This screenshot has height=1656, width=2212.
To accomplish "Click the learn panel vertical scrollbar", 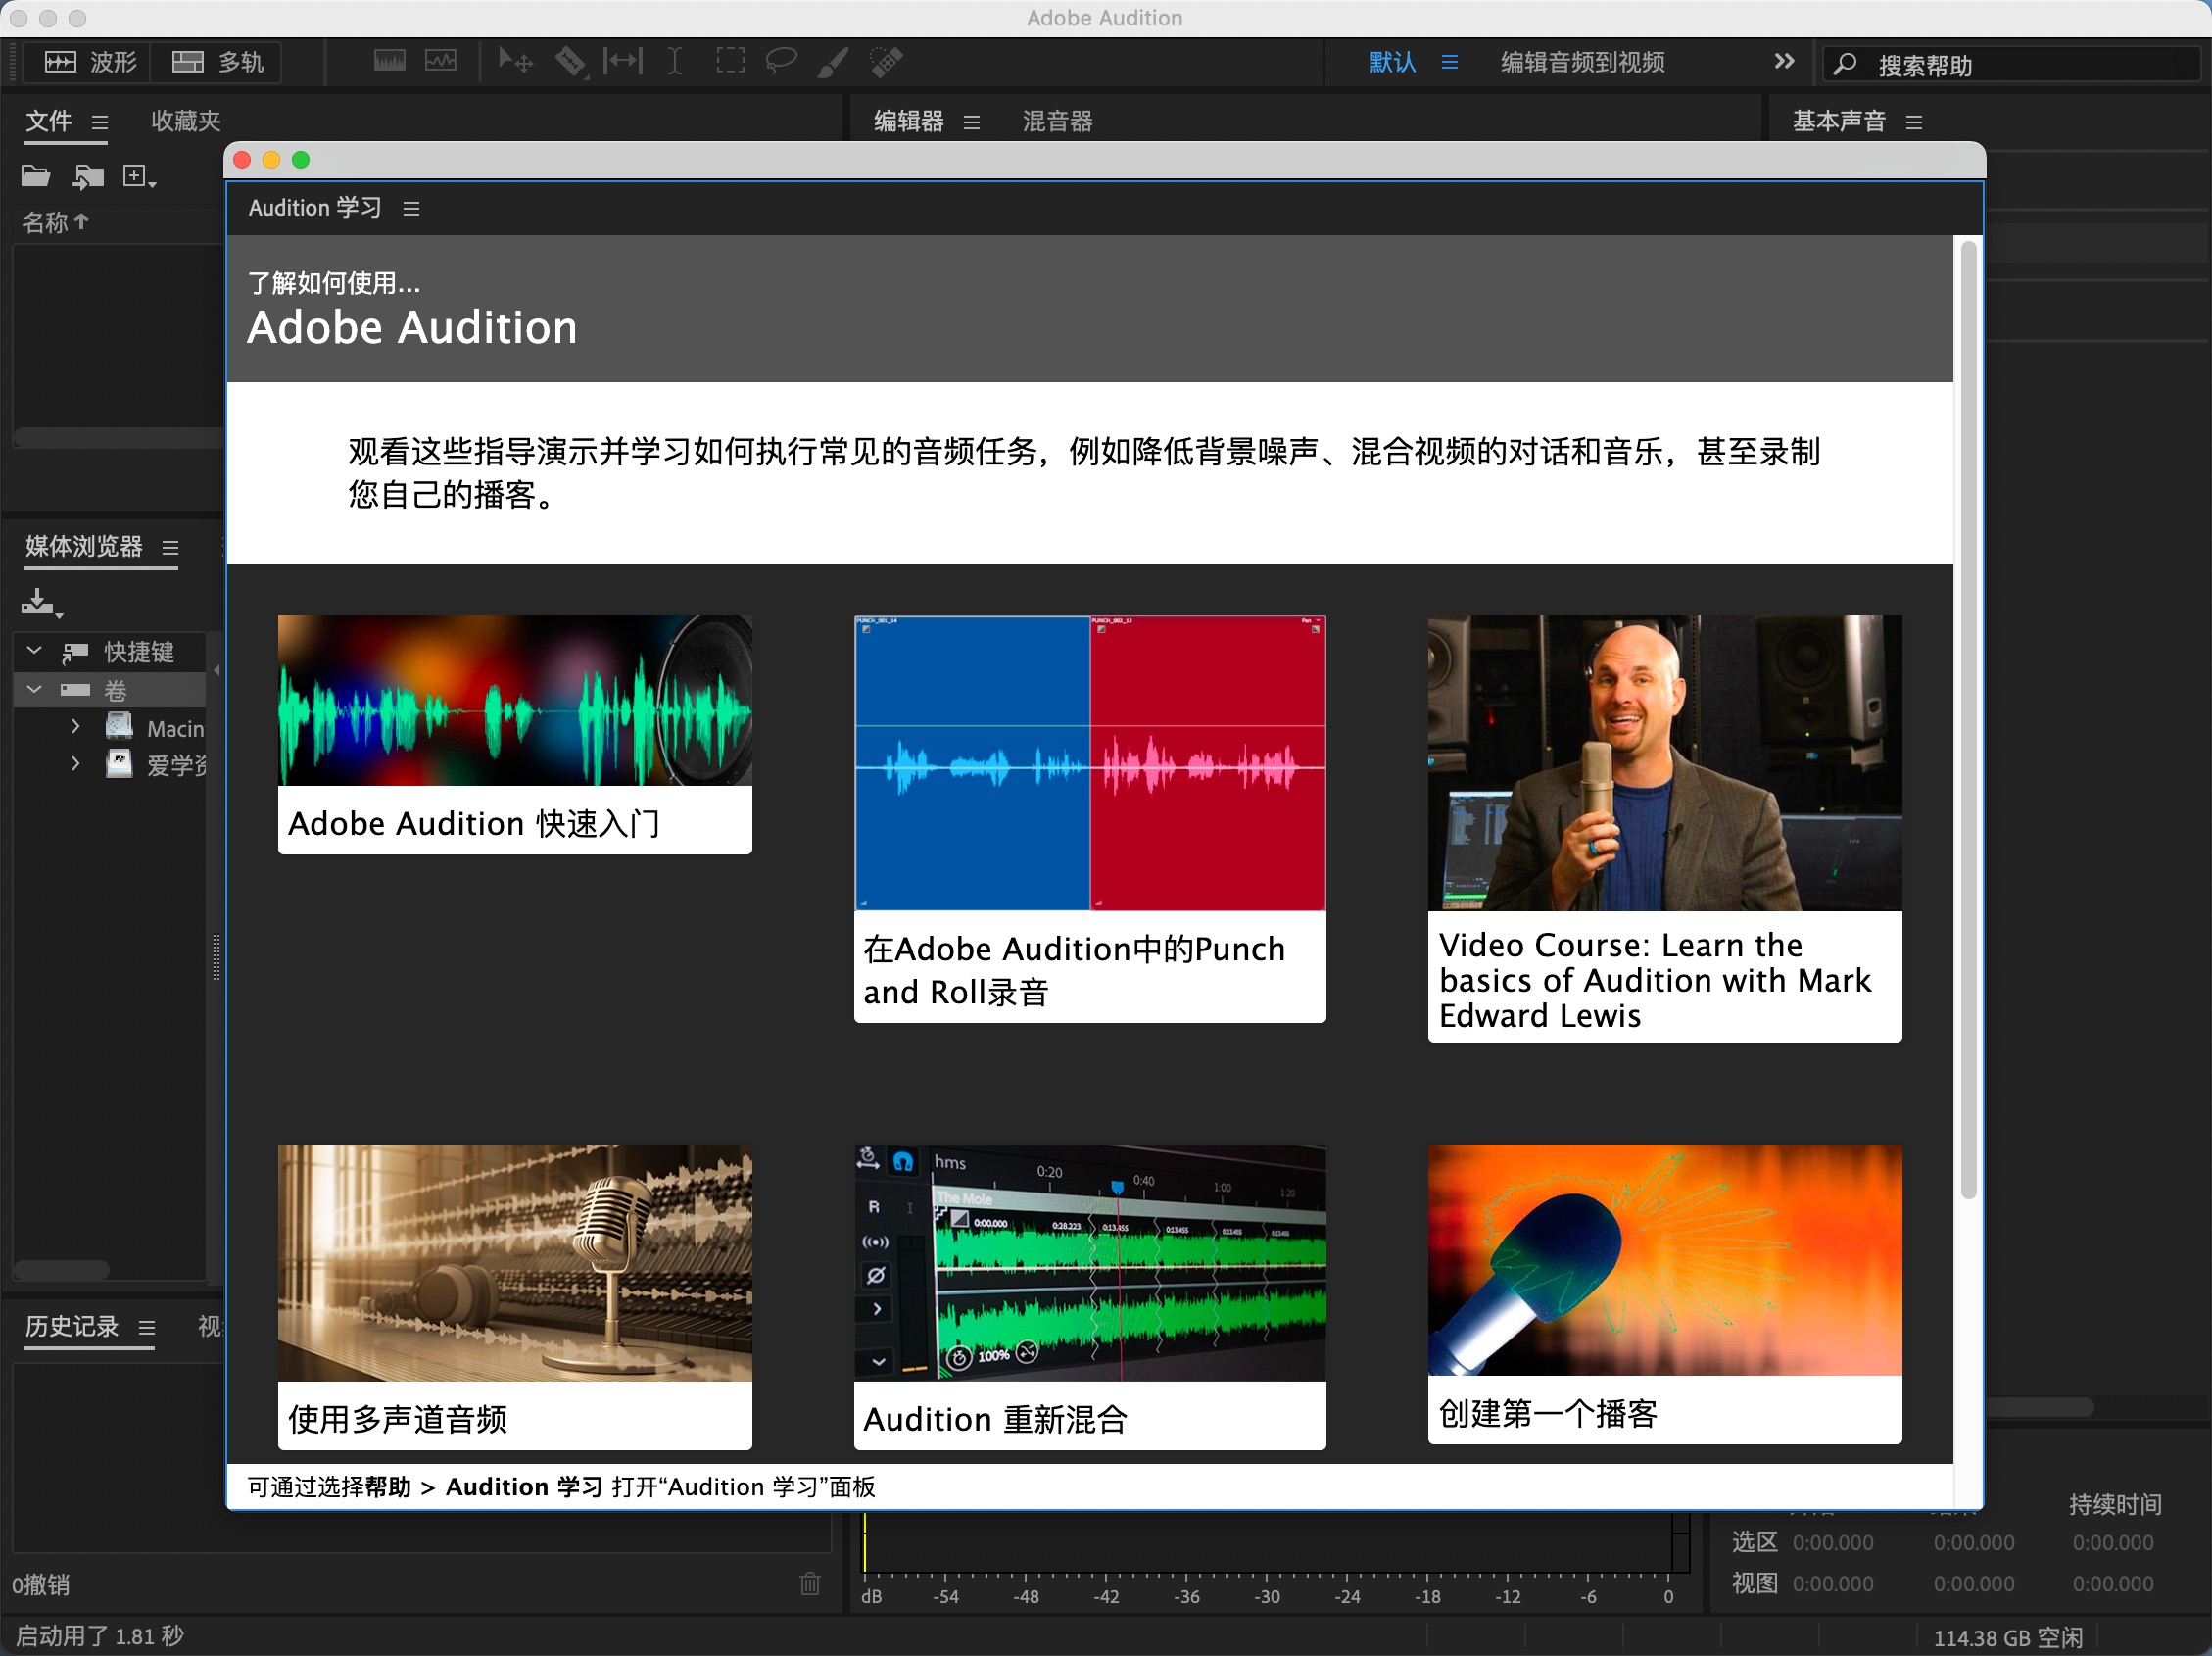I will 1967,720.
